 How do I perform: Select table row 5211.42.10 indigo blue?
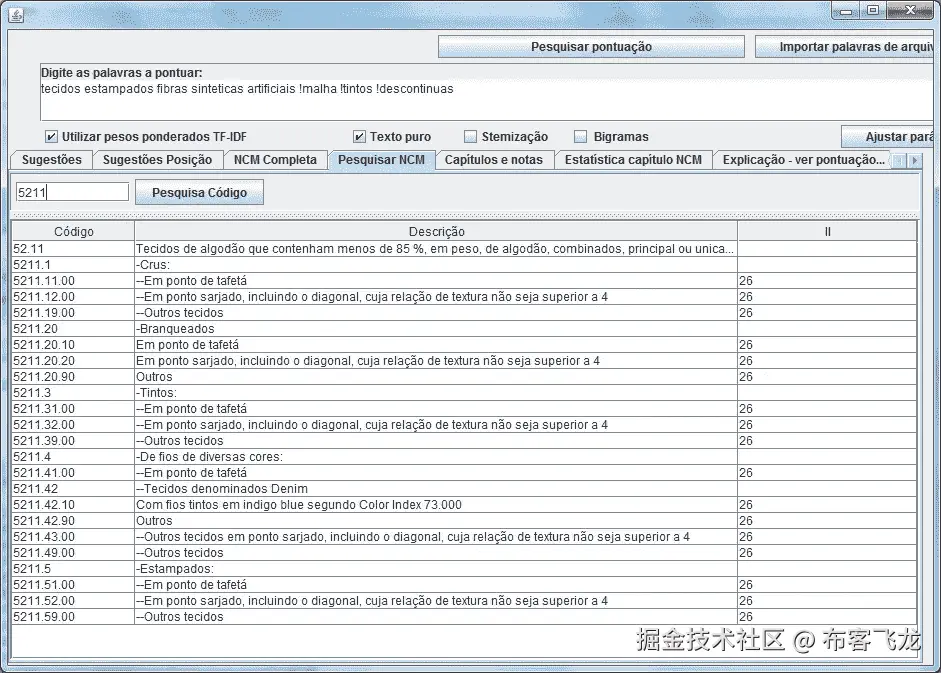tap(464, 505)
